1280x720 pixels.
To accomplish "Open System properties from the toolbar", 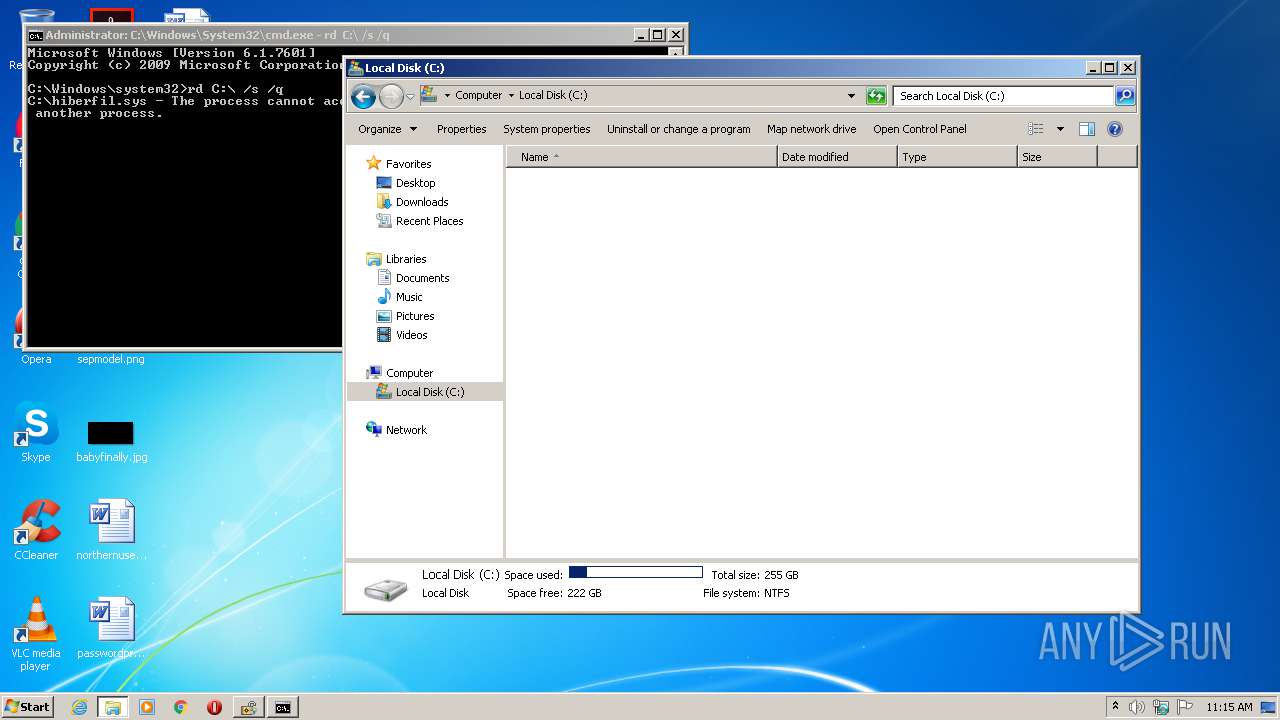I will 547,129.
